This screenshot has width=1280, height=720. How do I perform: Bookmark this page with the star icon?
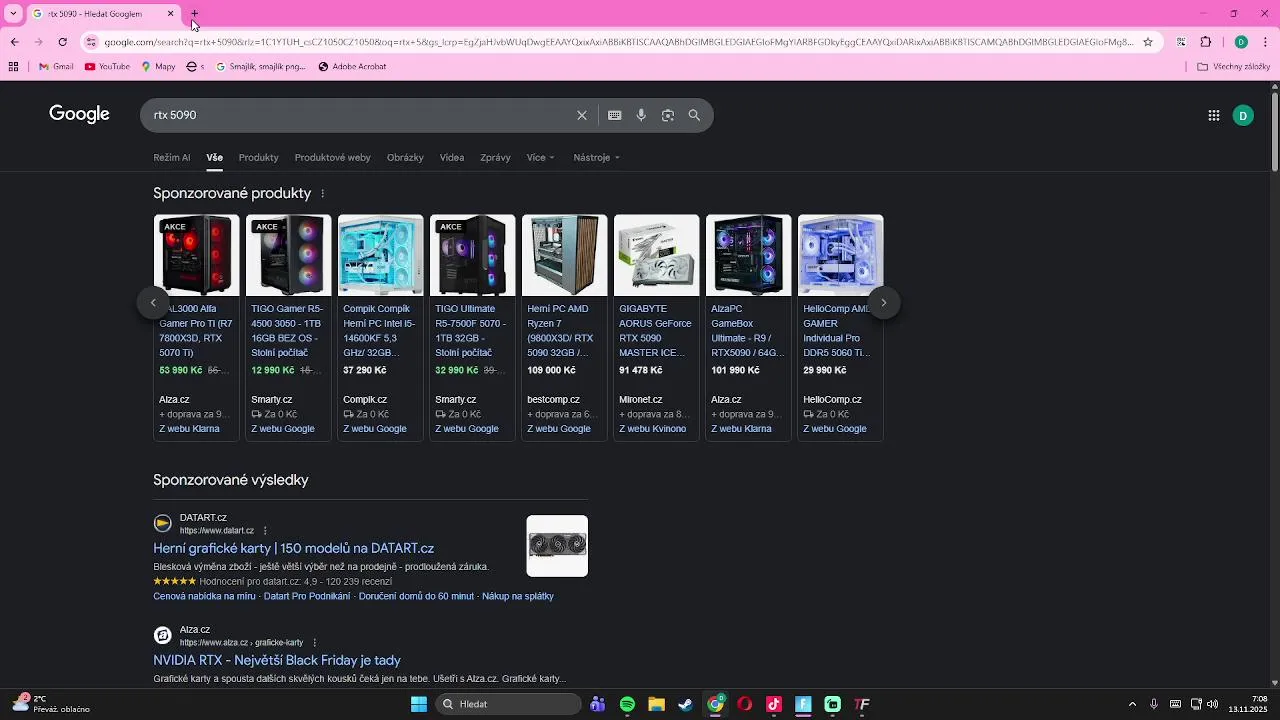pyautogui.click(x=1148, y=42)
